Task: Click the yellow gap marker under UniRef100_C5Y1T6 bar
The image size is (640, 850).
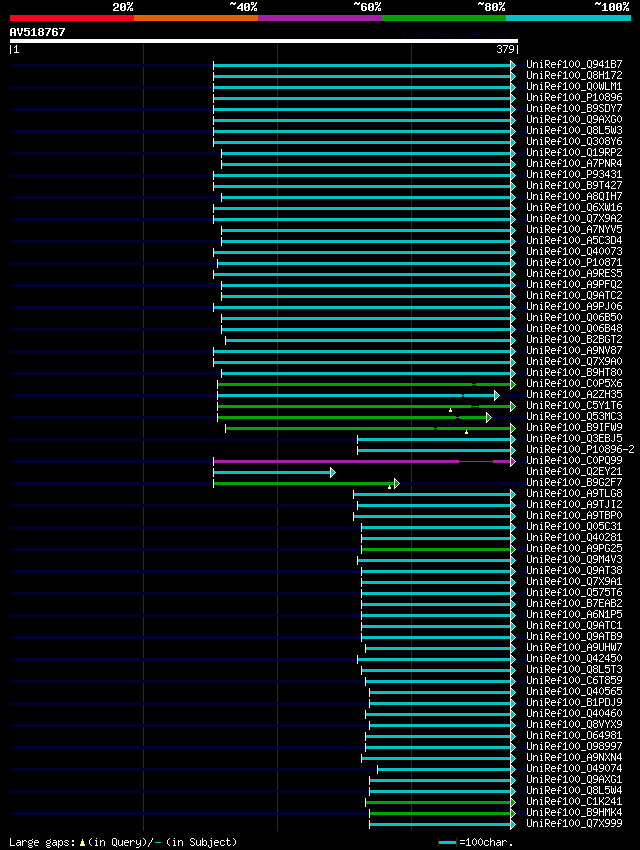Action: [450, 410]
